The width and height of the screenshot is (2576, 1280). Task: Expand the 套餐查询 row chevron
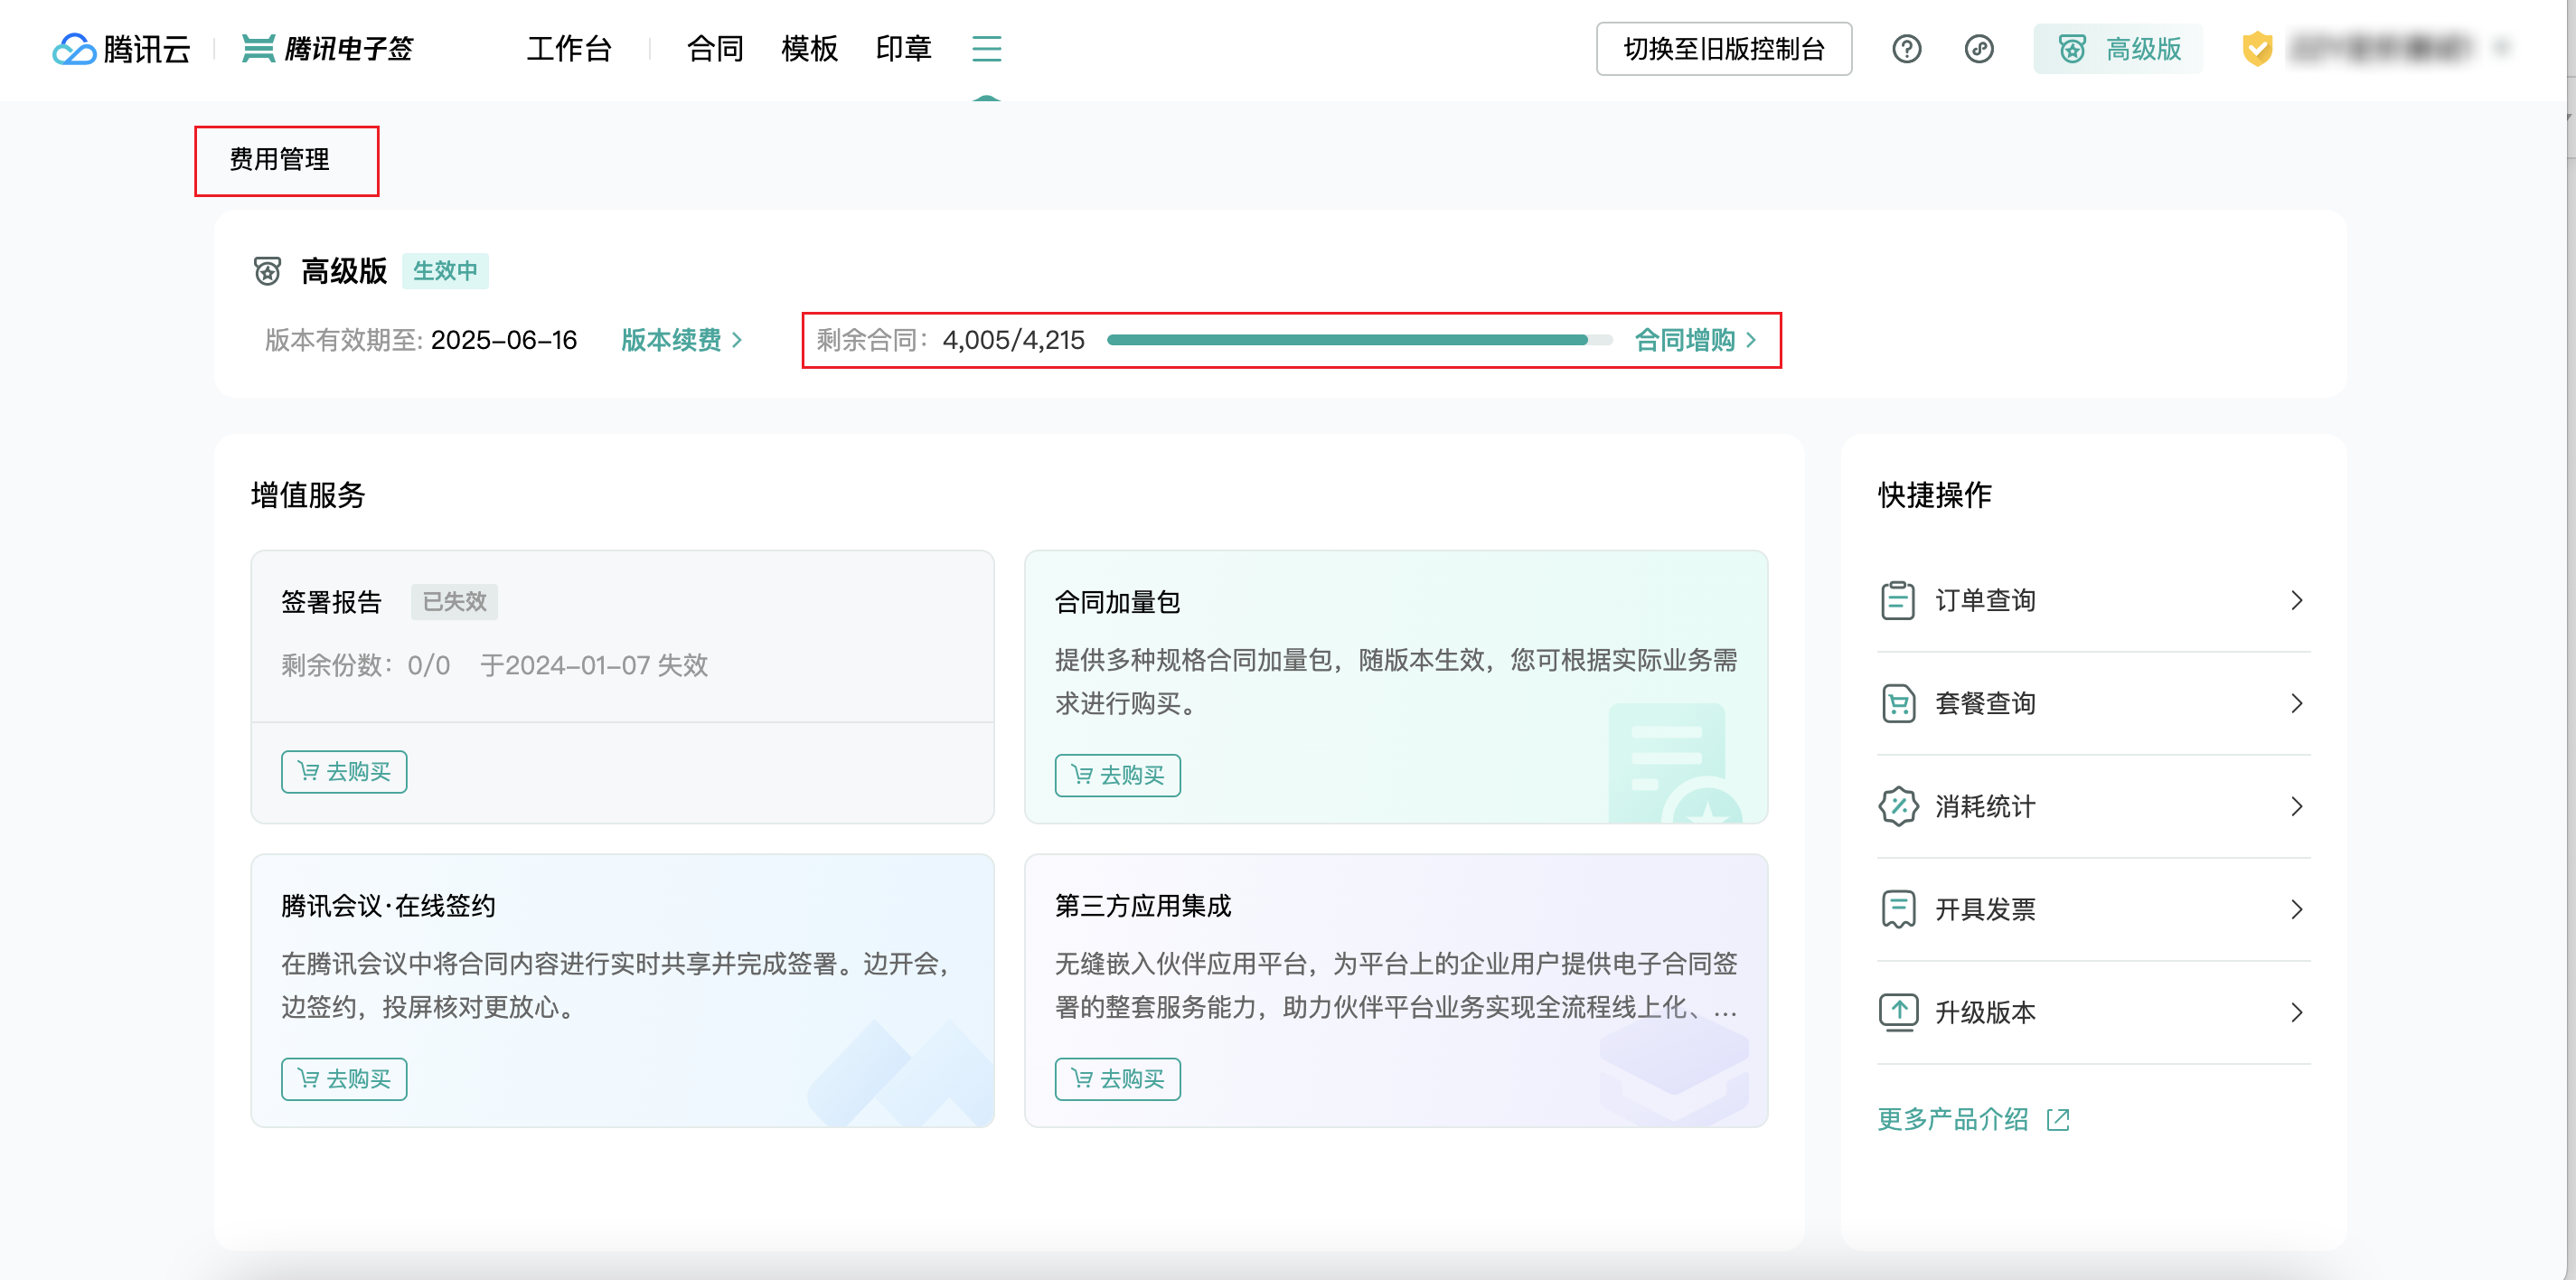point(2297,703)
